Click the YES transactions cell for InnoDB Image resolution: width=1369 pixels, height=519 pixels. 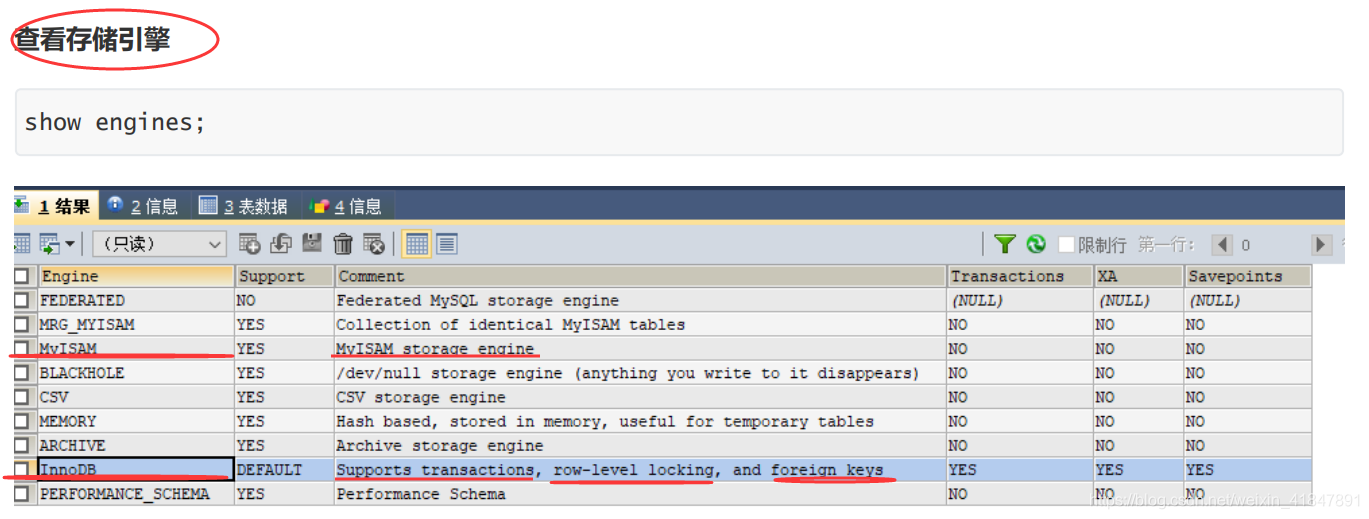click(1020, 469)
